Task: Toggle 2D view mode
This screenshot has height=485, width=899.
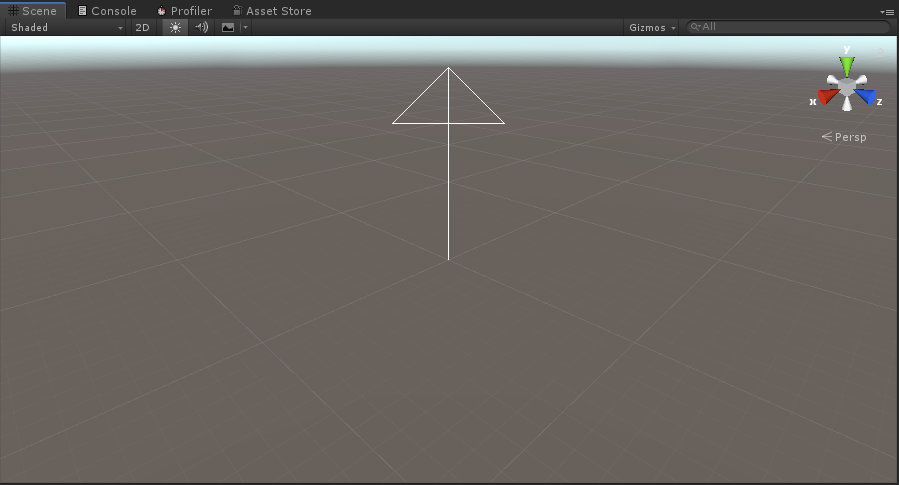Action: click(x=142, y=27)
